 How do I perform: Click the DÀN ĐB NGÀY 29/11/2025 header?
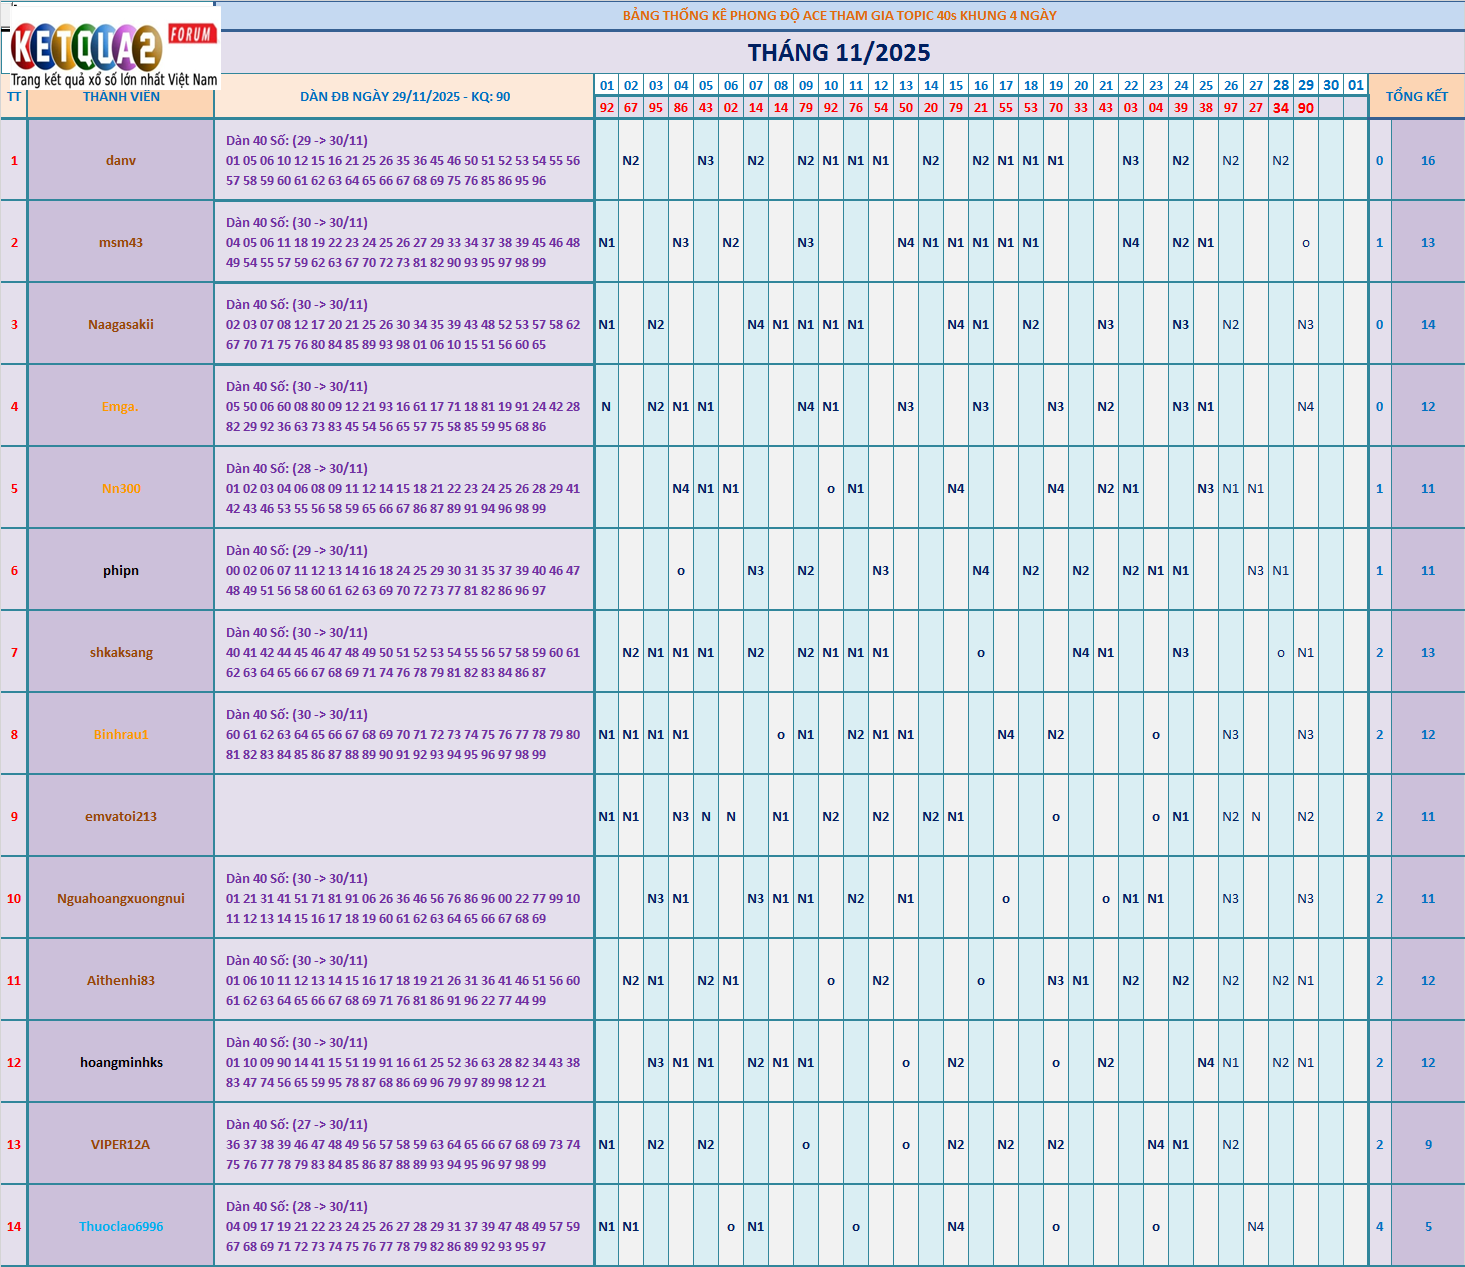point(405,97)
